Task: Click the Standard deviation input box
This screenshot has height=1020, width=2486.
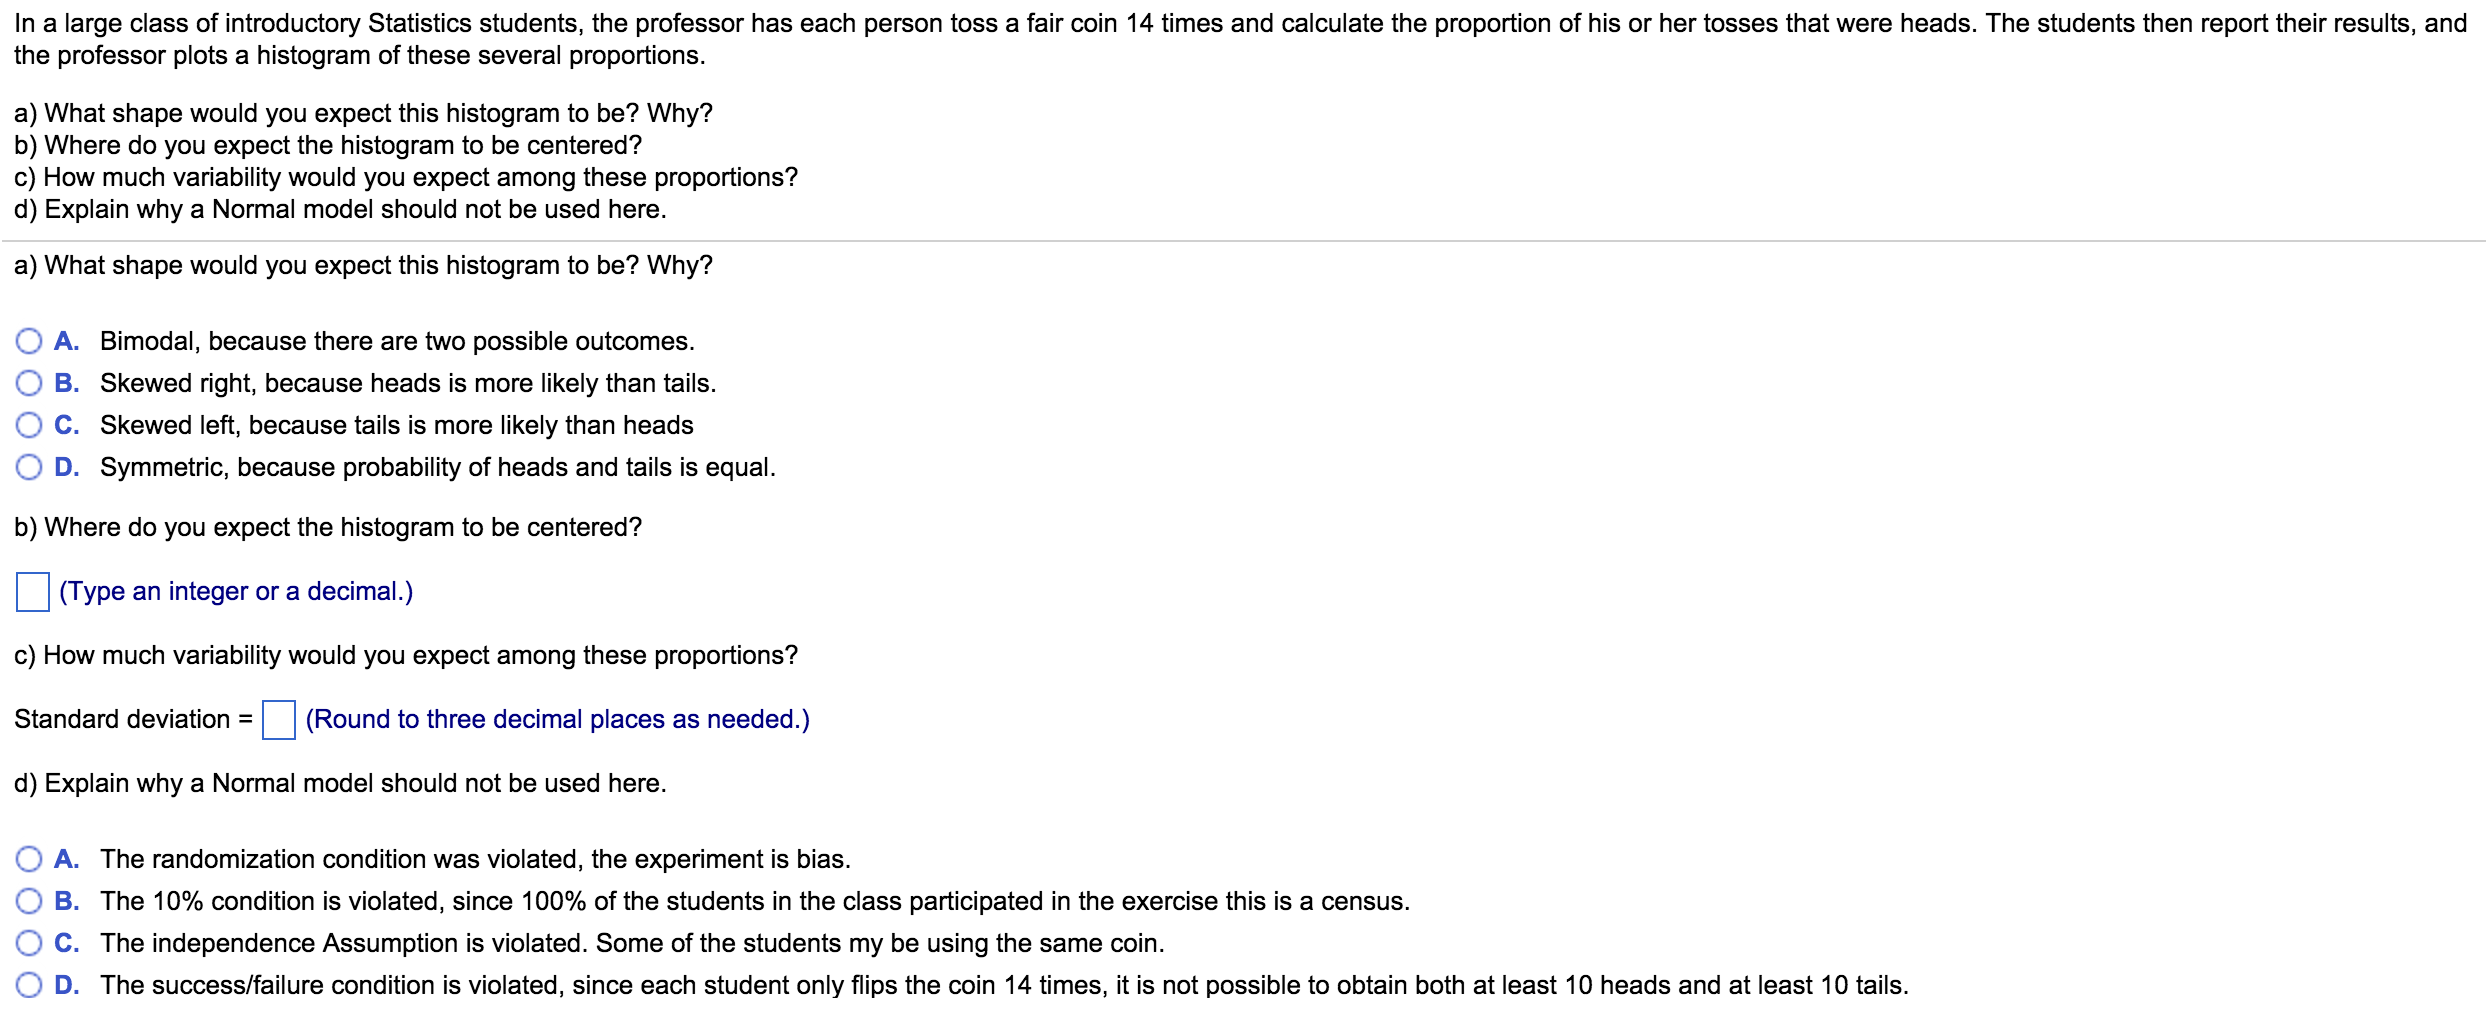Action: (279, 720)
